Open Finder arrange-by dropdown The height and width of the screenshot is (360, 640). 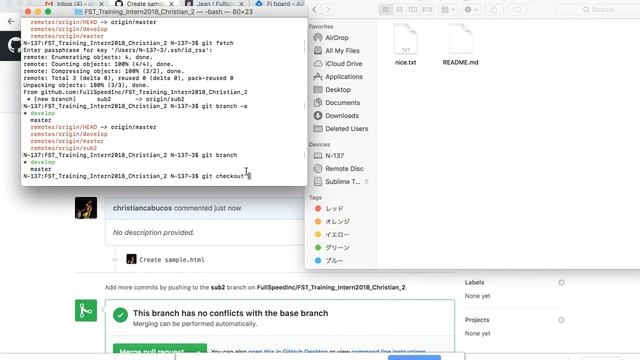click(448, 9)
